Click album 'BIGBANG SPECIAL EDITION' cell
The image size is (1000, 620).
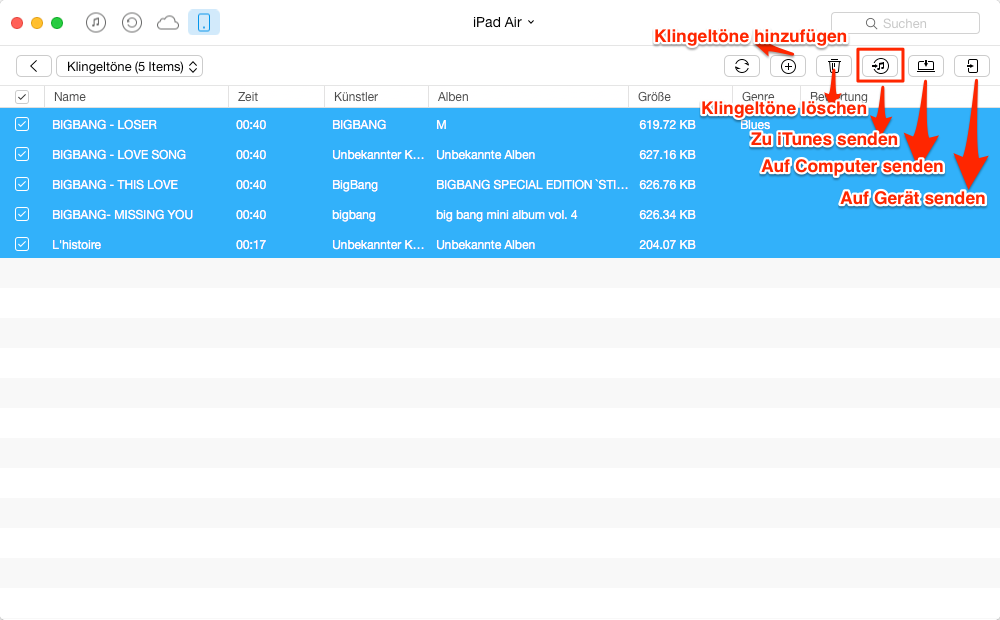point(532,185)
